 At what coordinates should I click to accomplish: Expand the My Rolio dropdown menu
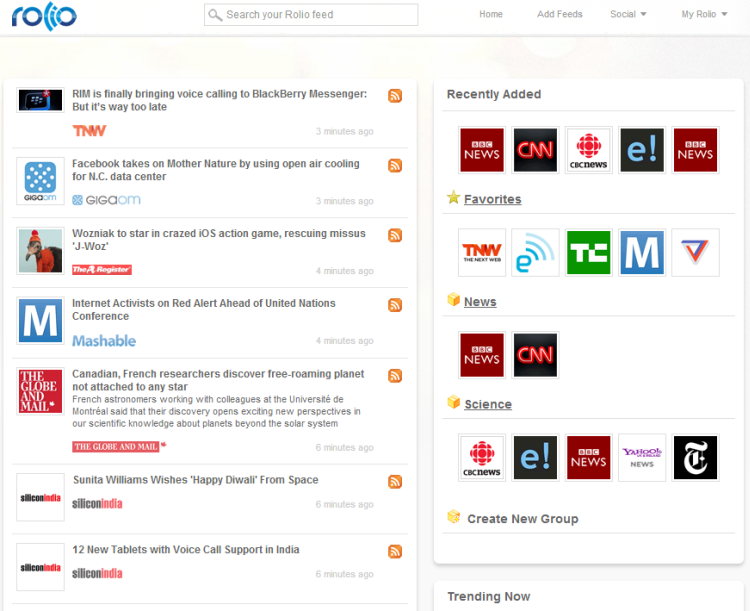(x=704, y=14)
